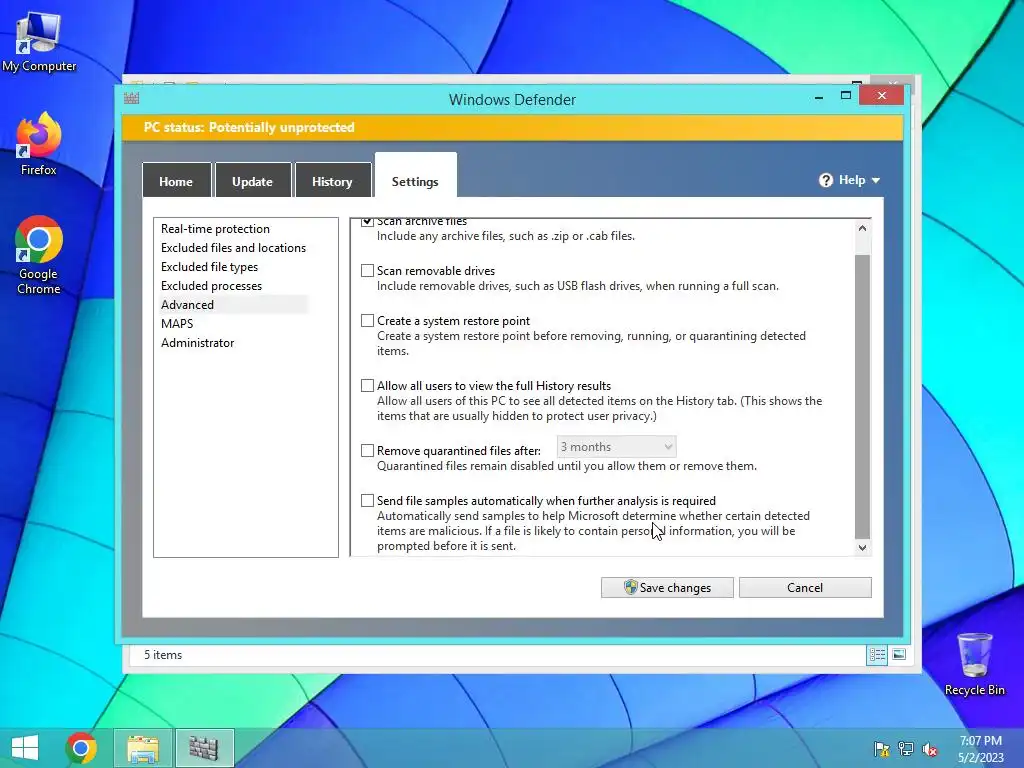This screenshot has height=768, width=1024.
Task: Click the settings vertical scrollbar thumb
Action: pyautogui.click(x=862, y=397)
